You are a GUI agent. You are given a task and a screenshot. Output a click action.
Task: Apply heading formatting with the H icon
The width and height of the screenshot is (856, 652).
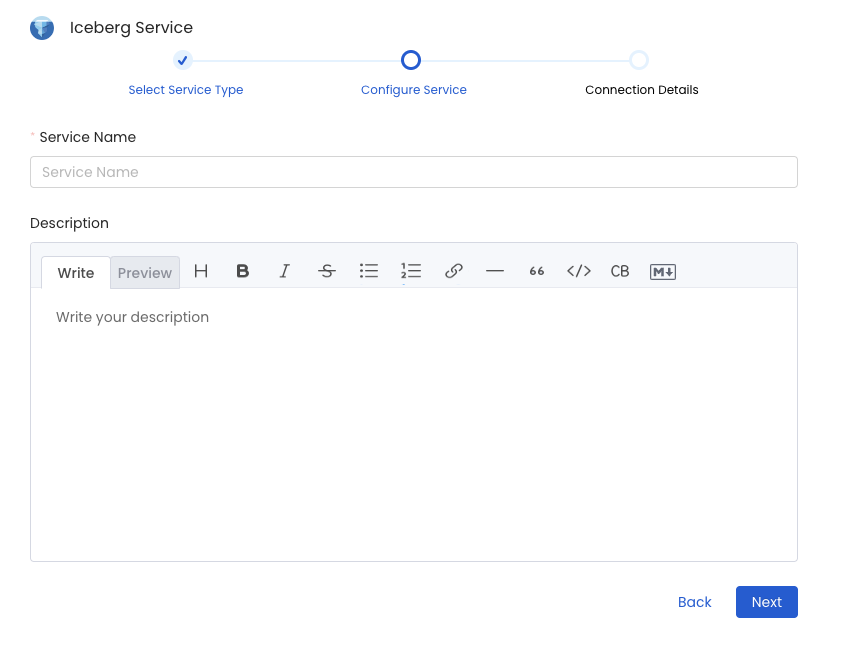coord(201,270)
